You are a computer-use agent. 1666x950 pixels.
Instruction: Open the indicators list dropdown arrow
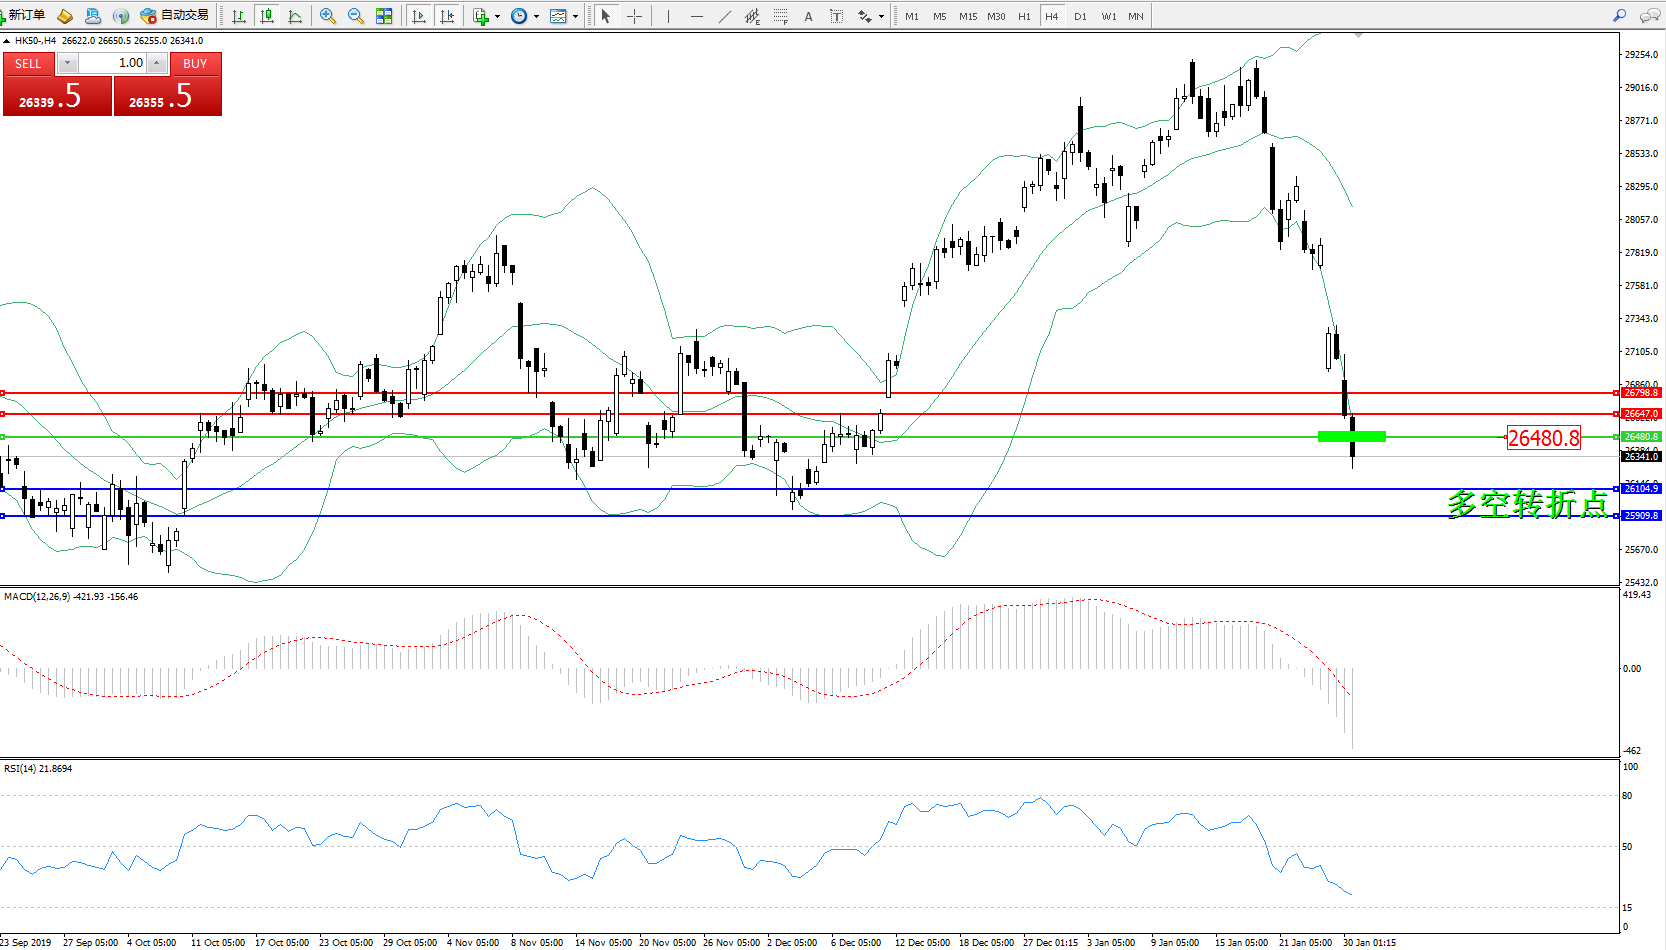(x=497, y=16)
